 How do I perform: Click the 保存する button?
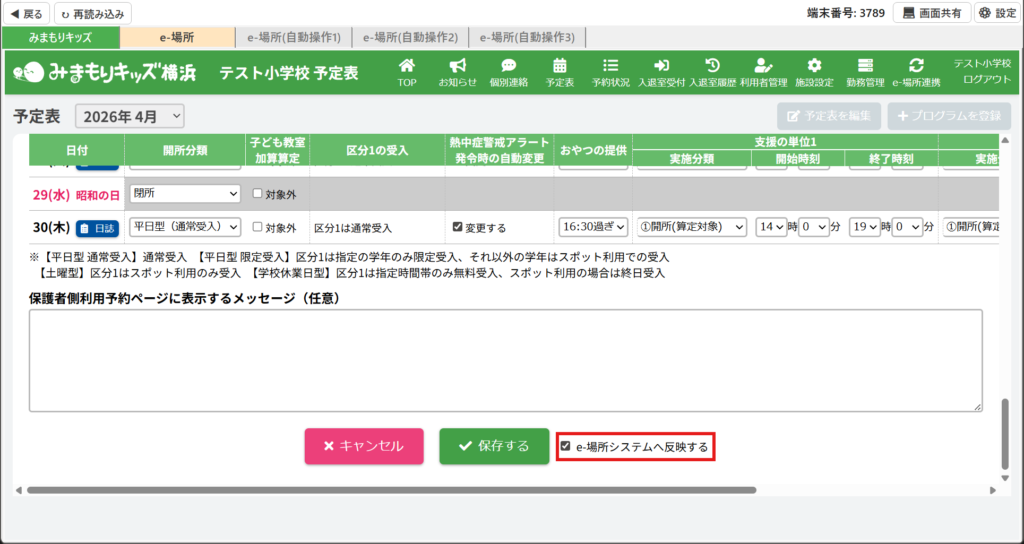click(x=494, y=446)
